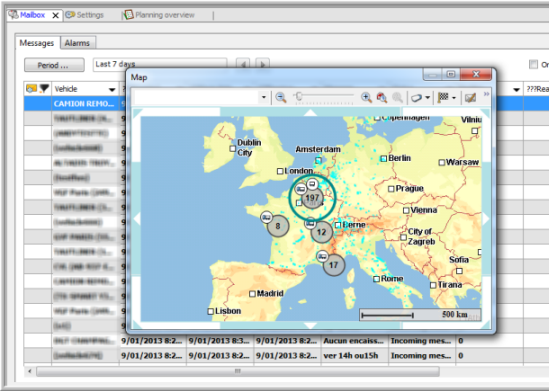Click the Period ... button
Image resolution: width=549 pixels, height=391 pixels.
point(54,65)
